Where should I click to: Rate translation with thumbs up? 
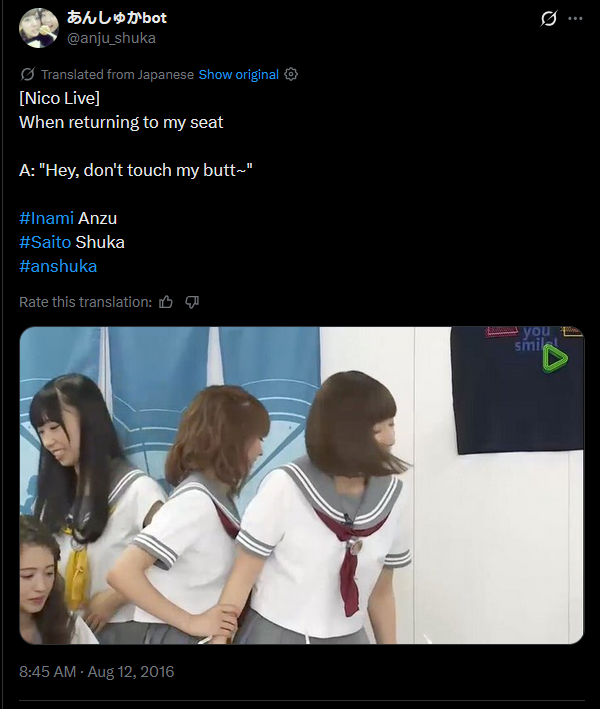point(166,302)
